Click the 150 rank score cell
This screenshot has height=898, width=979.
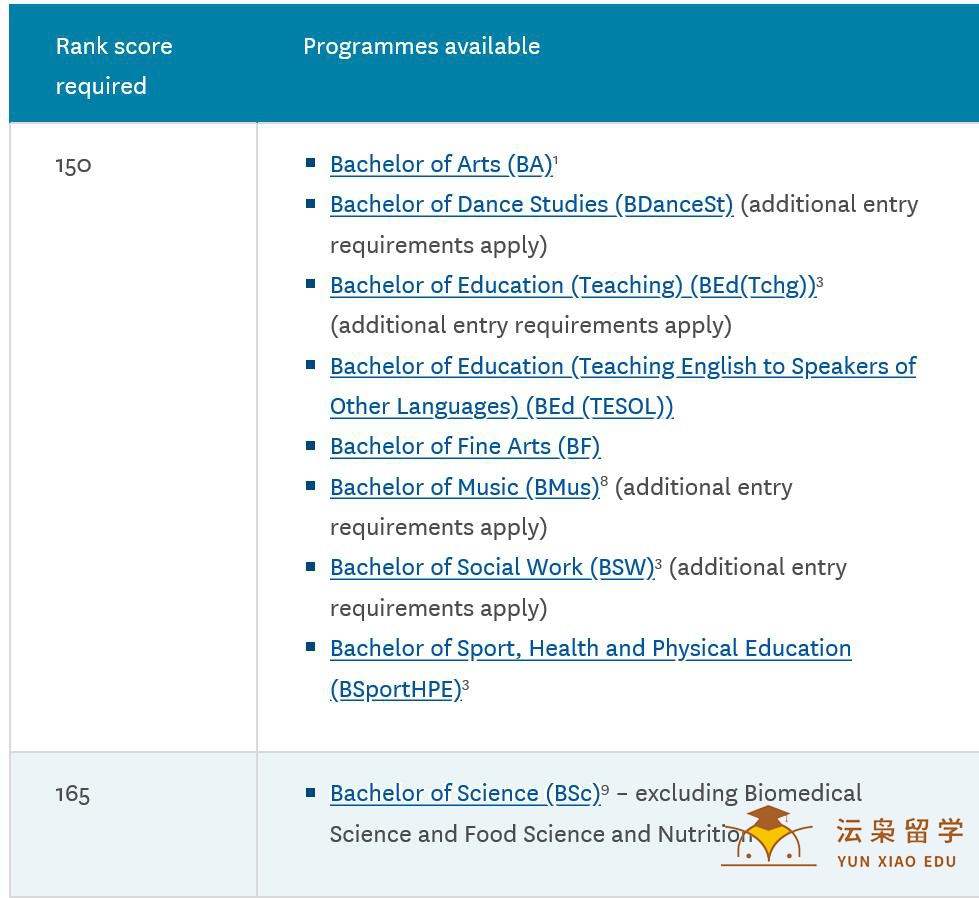click(x=73, y=165)
